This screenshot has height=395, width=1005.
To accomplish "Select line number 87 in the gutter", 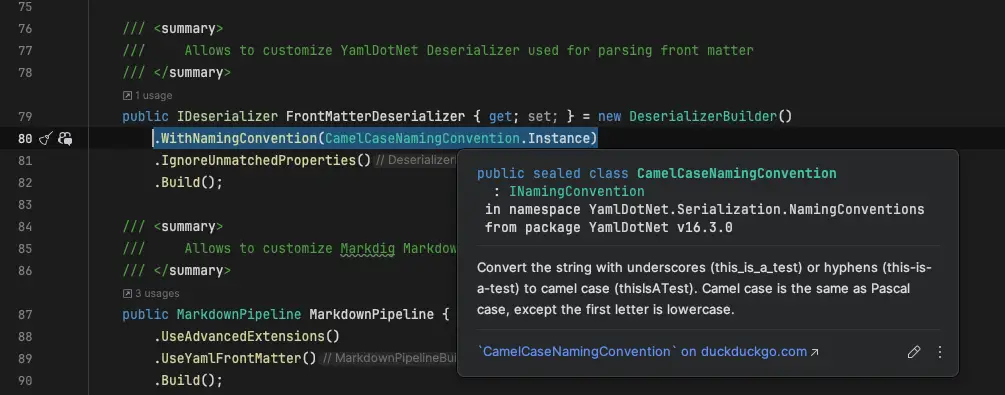I will click(24, 315).
